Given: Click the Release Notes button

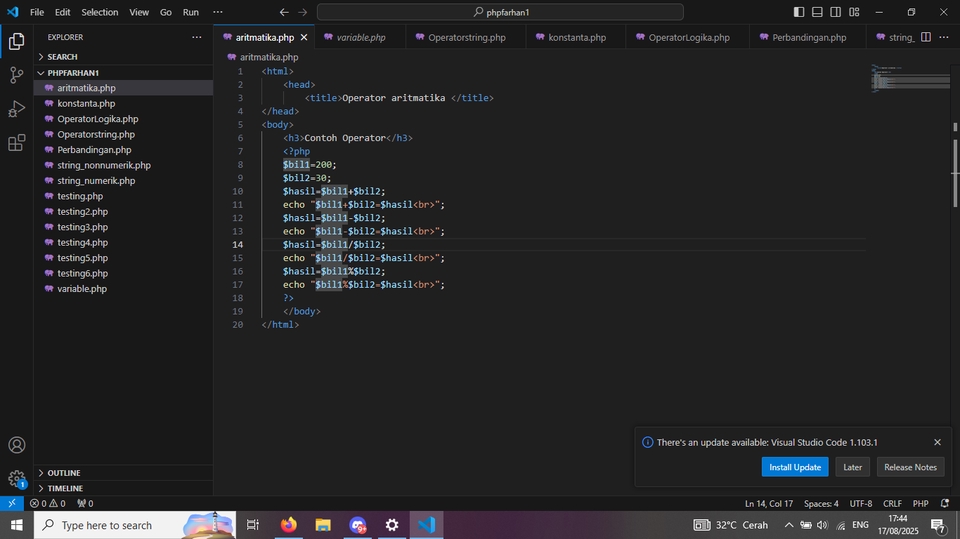Looking at the screenshot, I should [910, 467].
